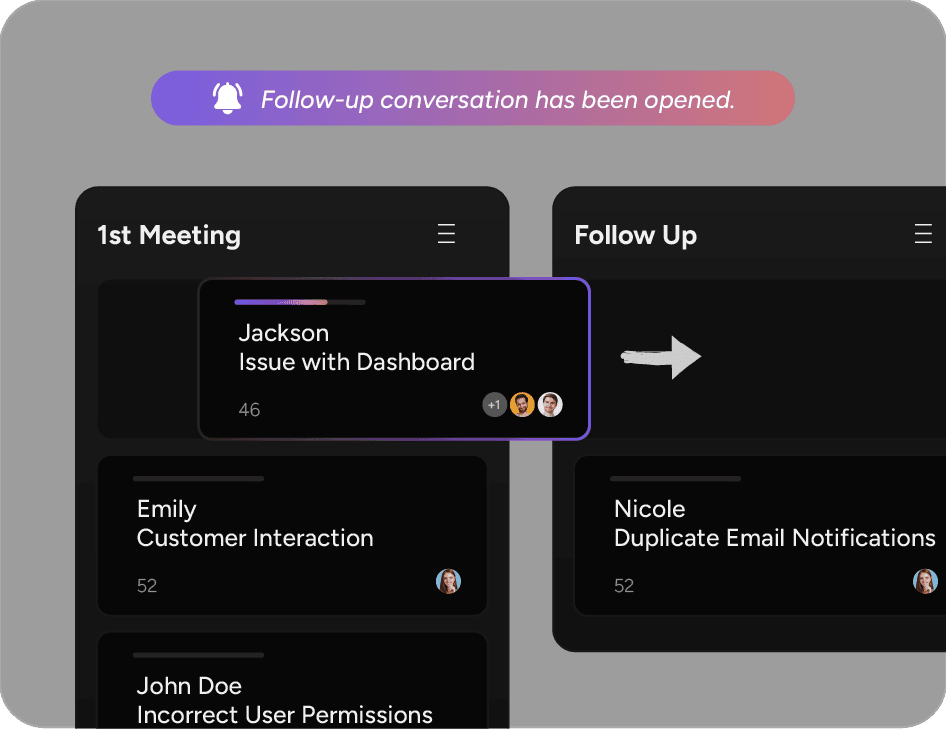
Task: Open the John Doe Incorrect User Permissions card
Action: coord(292,690)
